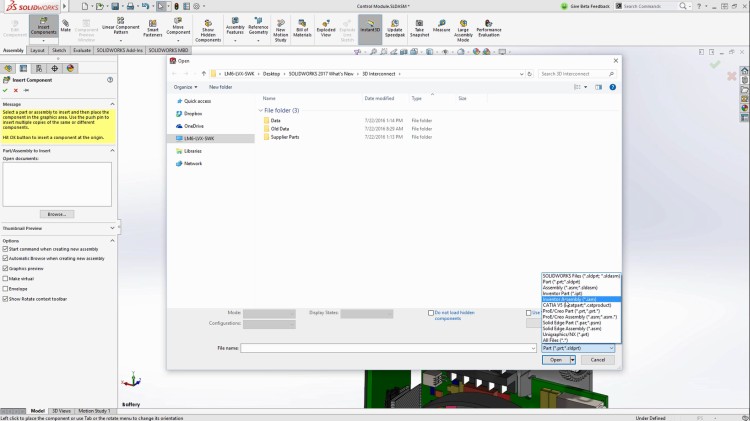Collapse the File folder (3) group
Viewport: 750px width, 421px height.
click(x=261, y=111)
